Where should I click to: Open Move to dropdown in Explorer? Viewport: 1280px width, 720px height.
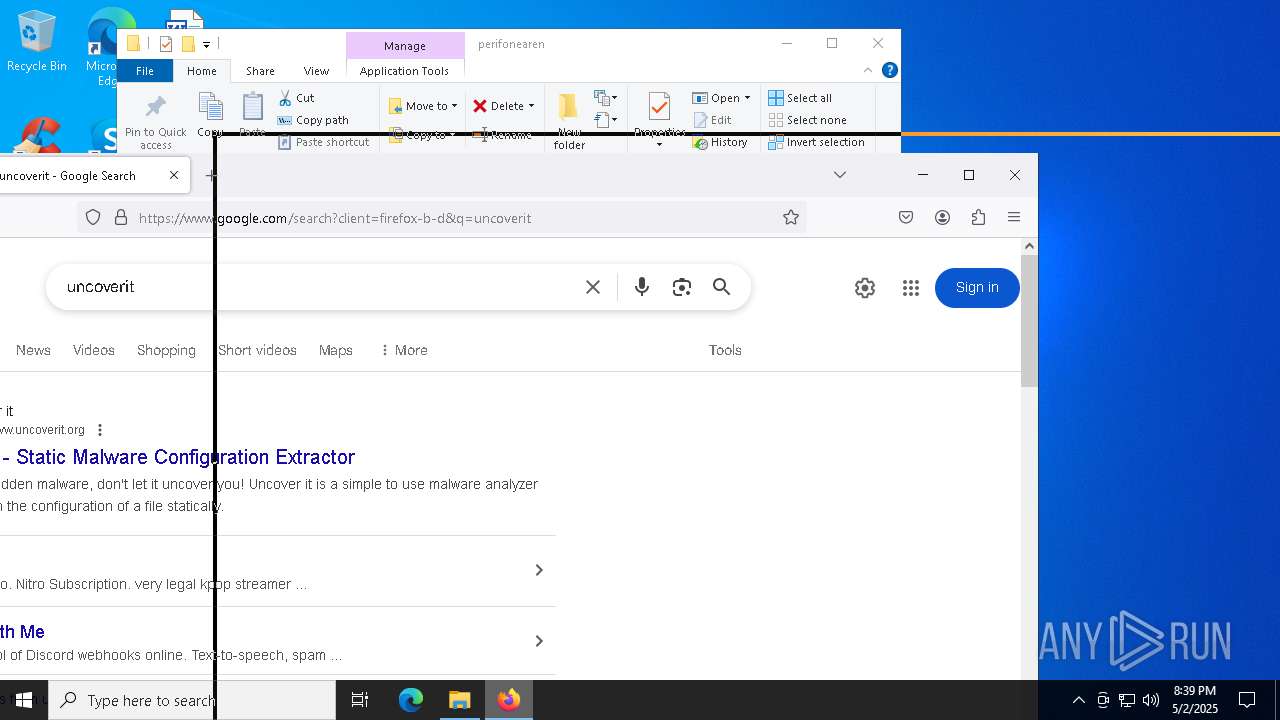click(x=422, y=106)
